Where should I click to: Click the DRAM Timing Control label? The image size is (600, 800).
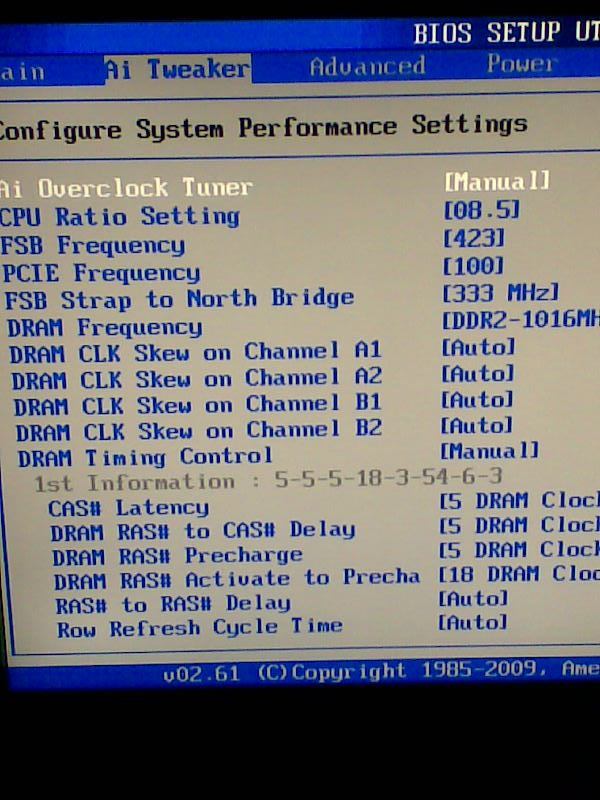(x=145, y=457)
